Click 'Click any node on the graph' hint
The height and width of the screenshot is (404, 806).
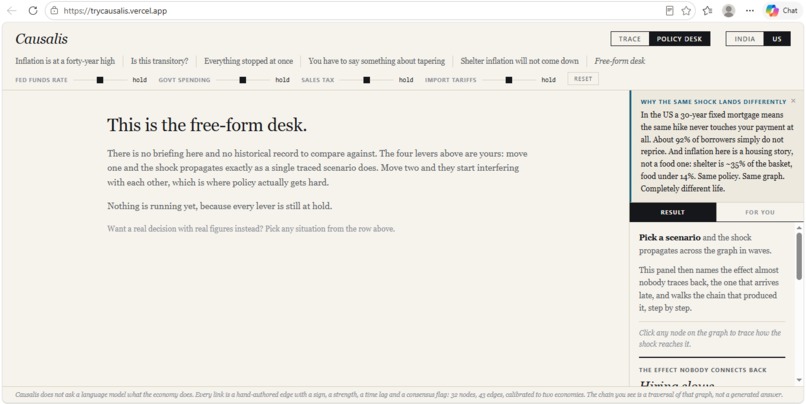(x=710, y=338)
